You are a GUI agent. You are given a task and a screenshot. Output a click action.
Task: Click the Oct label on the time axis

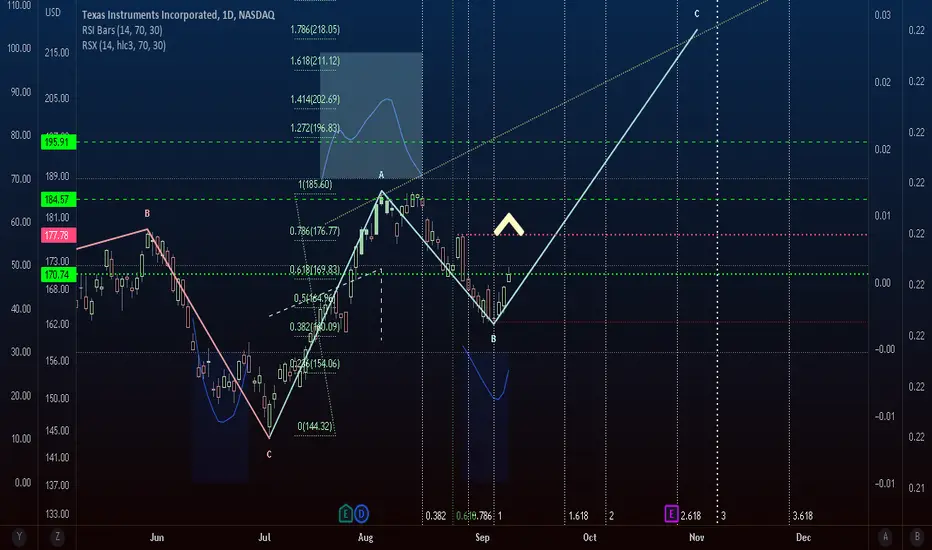(x=590, y=538)
